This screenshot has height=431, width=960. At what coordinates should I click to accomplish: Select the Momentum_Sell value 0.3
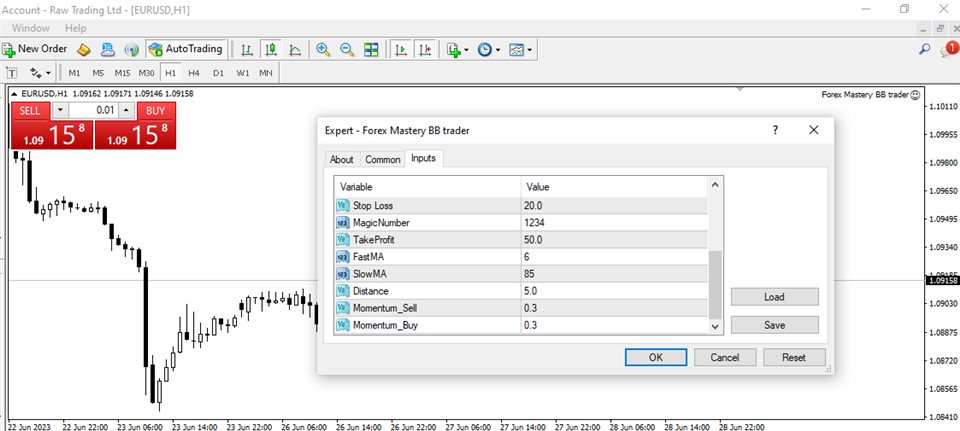pyautogui.click(x=614, y=308)
